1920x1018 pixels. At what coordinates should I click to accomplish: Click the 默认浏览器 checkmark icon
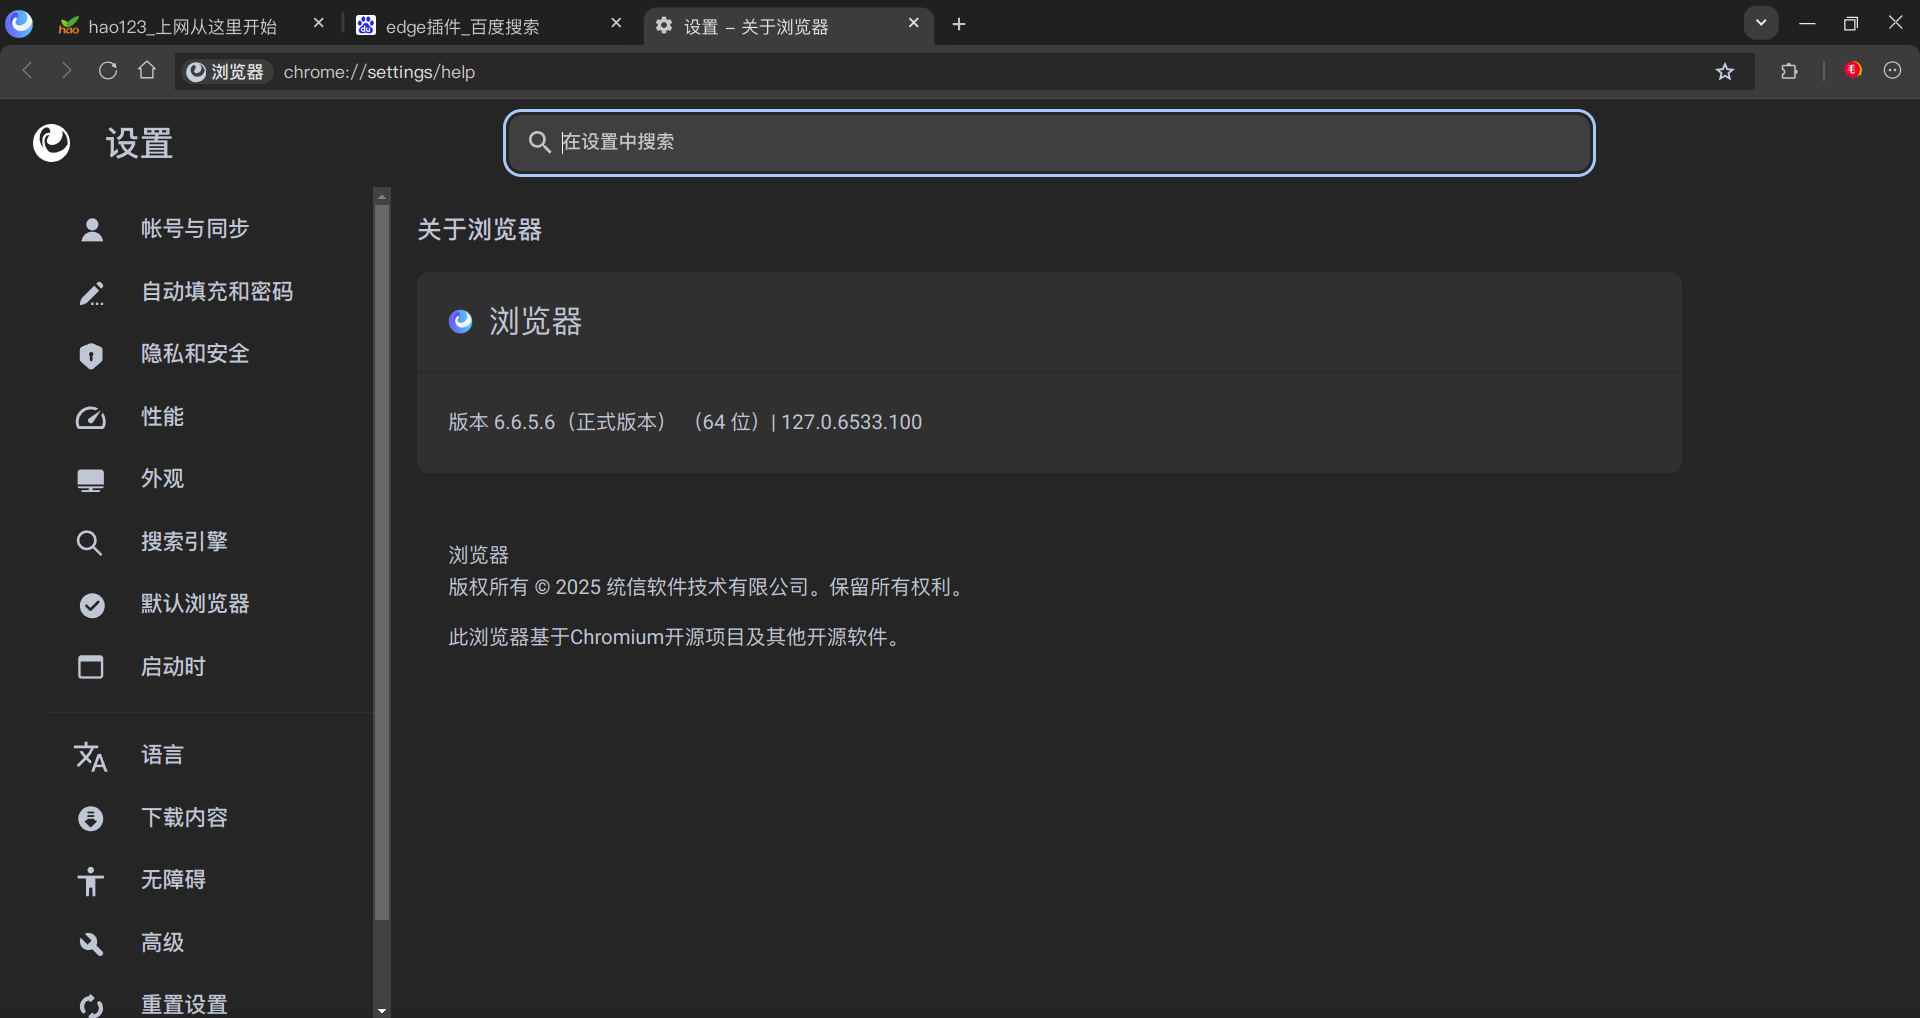91,605
